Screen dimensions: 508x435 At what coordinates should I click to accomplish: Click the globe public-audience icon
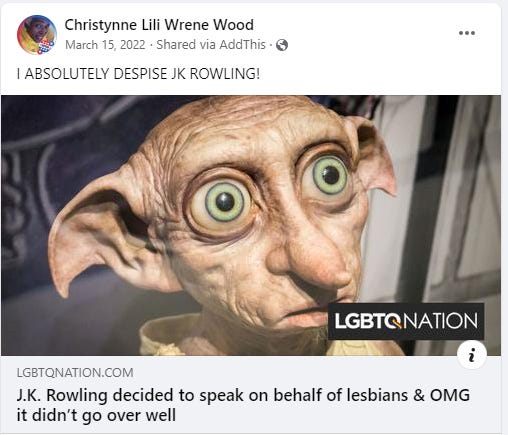click(x=282, y=45)
